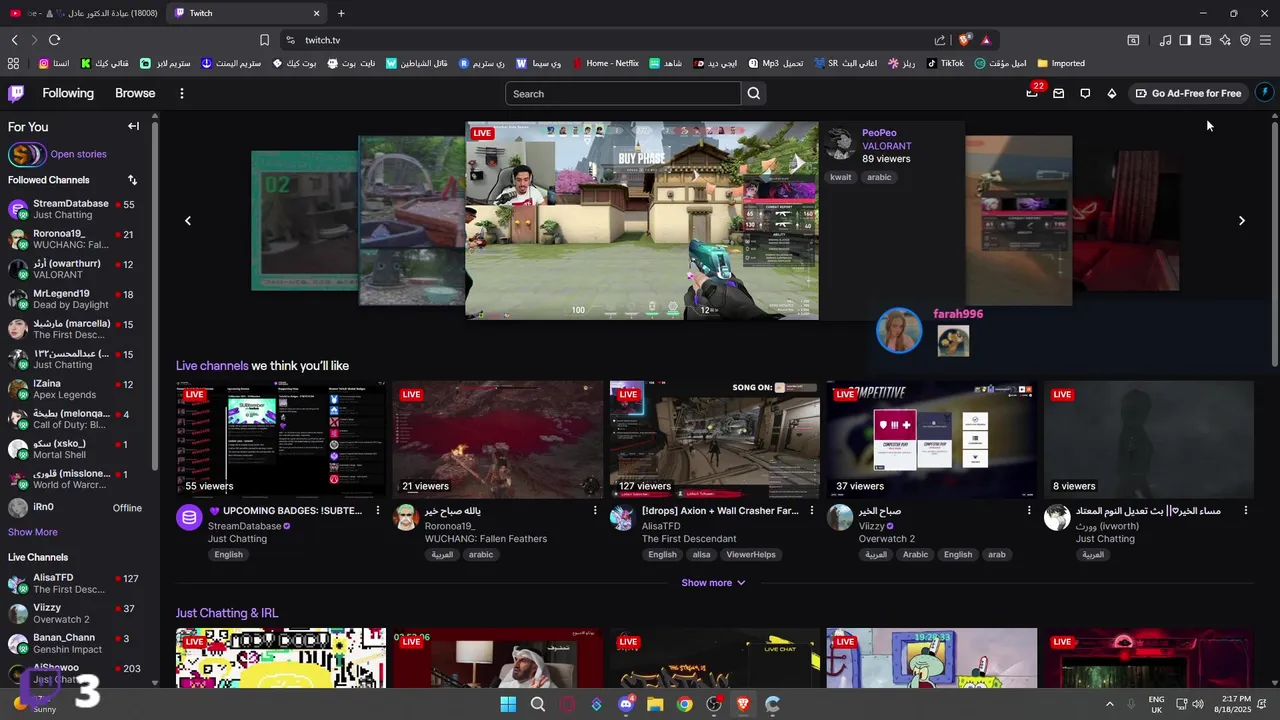Bookmark this page icon in address bar
The image size is (1280, 720).
[264, 40]
